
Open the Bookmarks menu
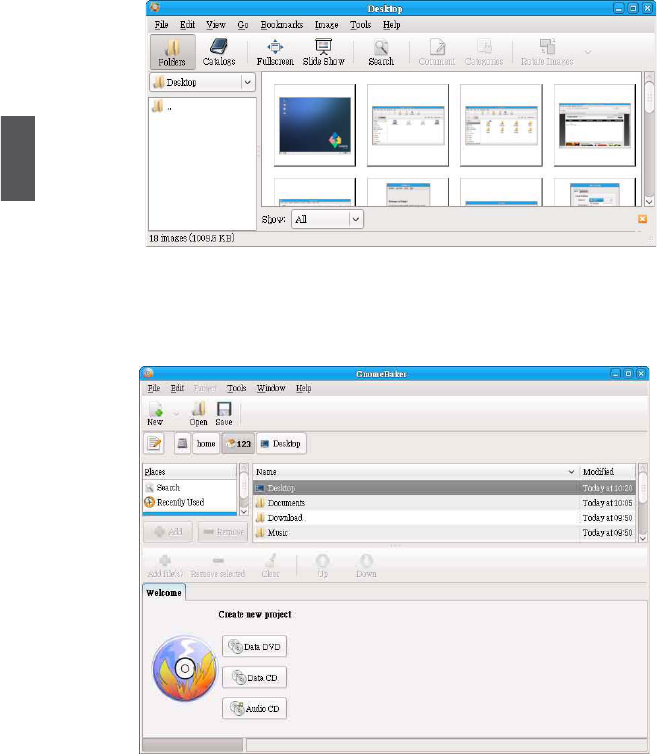pos(281,25)
